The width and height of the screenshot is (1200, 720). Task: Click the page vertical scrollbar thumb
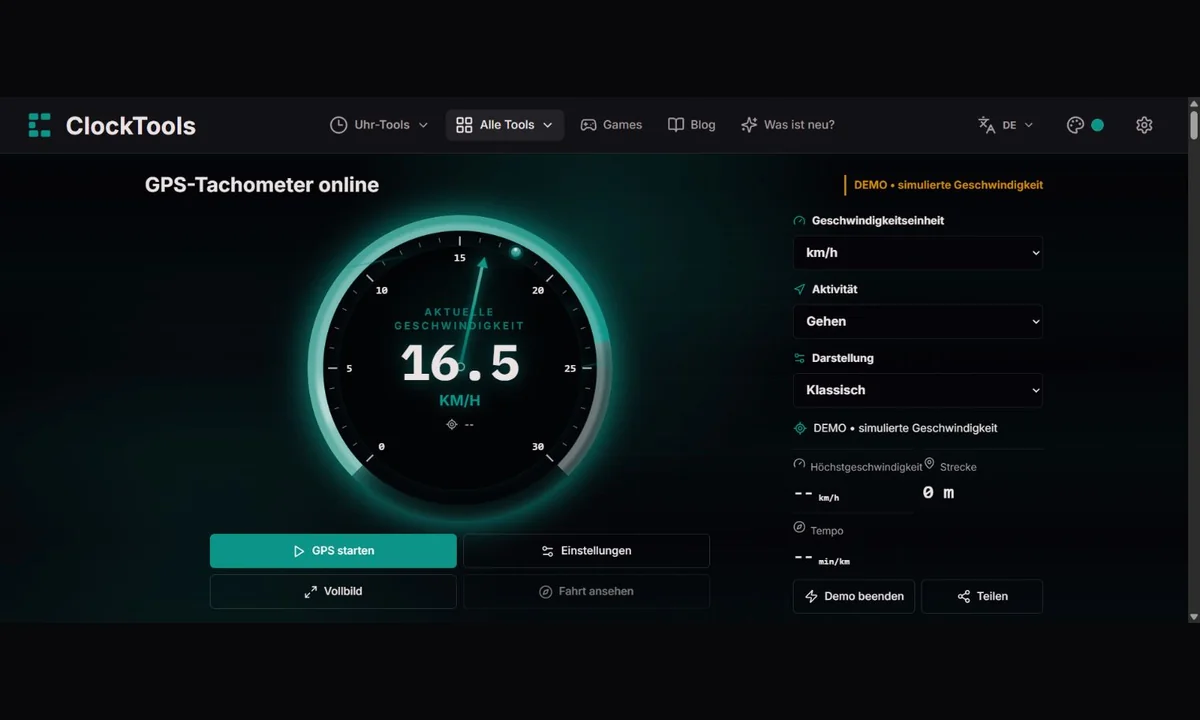click(1193, 125)
